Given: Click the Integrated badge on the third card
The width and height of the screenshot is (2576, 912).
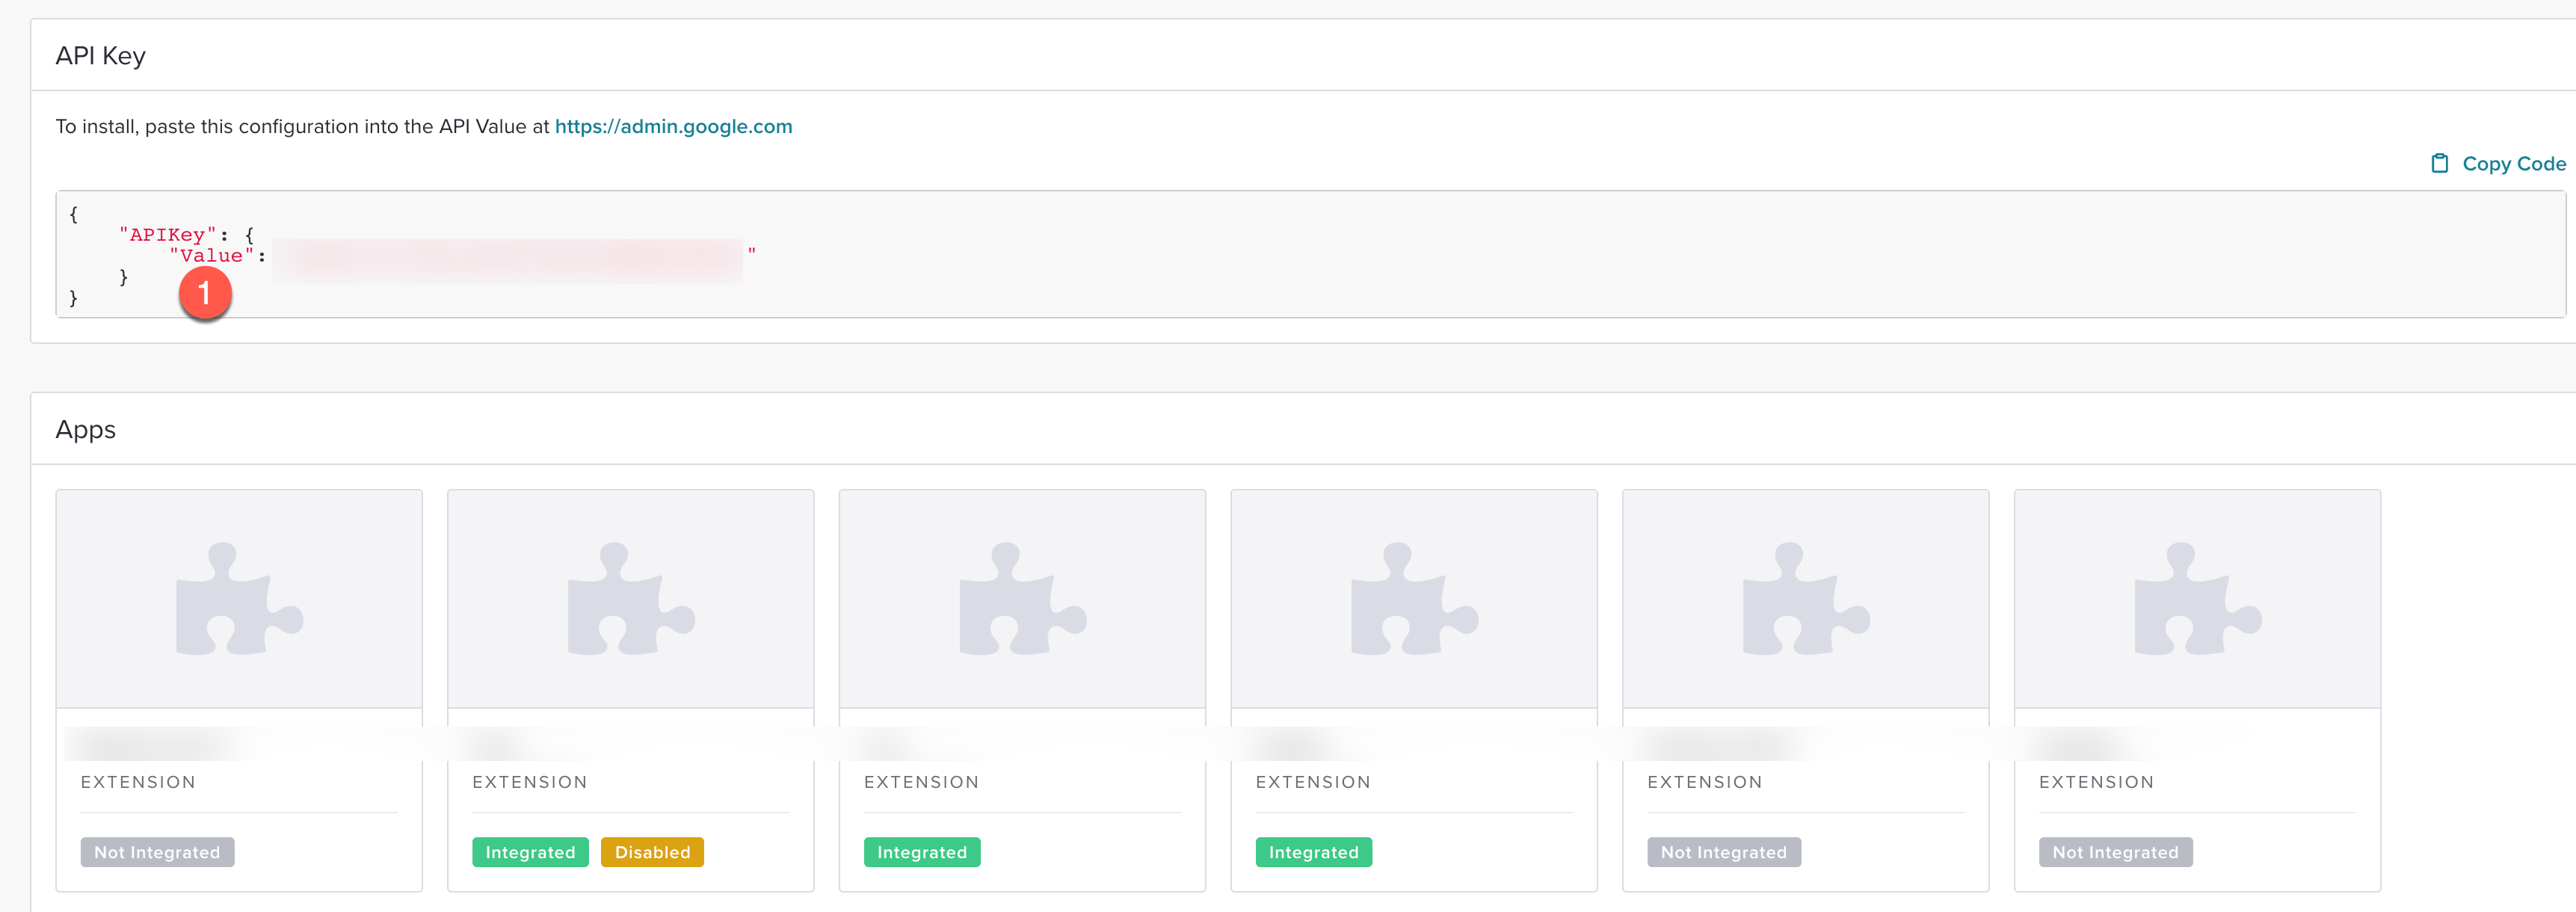Looking at the screenshot, I should (922, 852).
